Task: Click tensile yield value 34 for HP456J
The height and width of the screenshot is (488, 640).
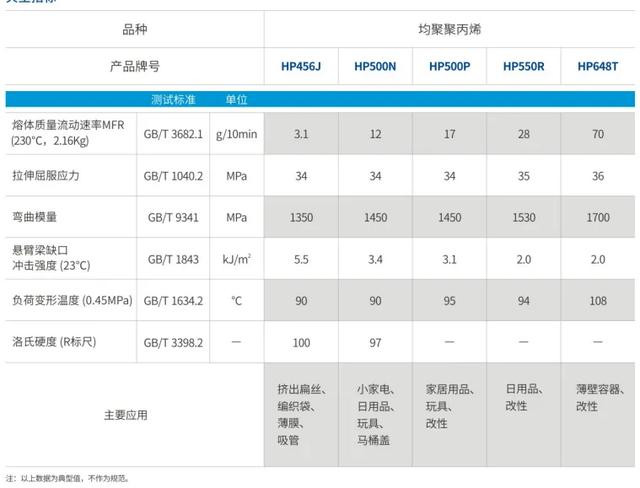Action: pos(301,176)
